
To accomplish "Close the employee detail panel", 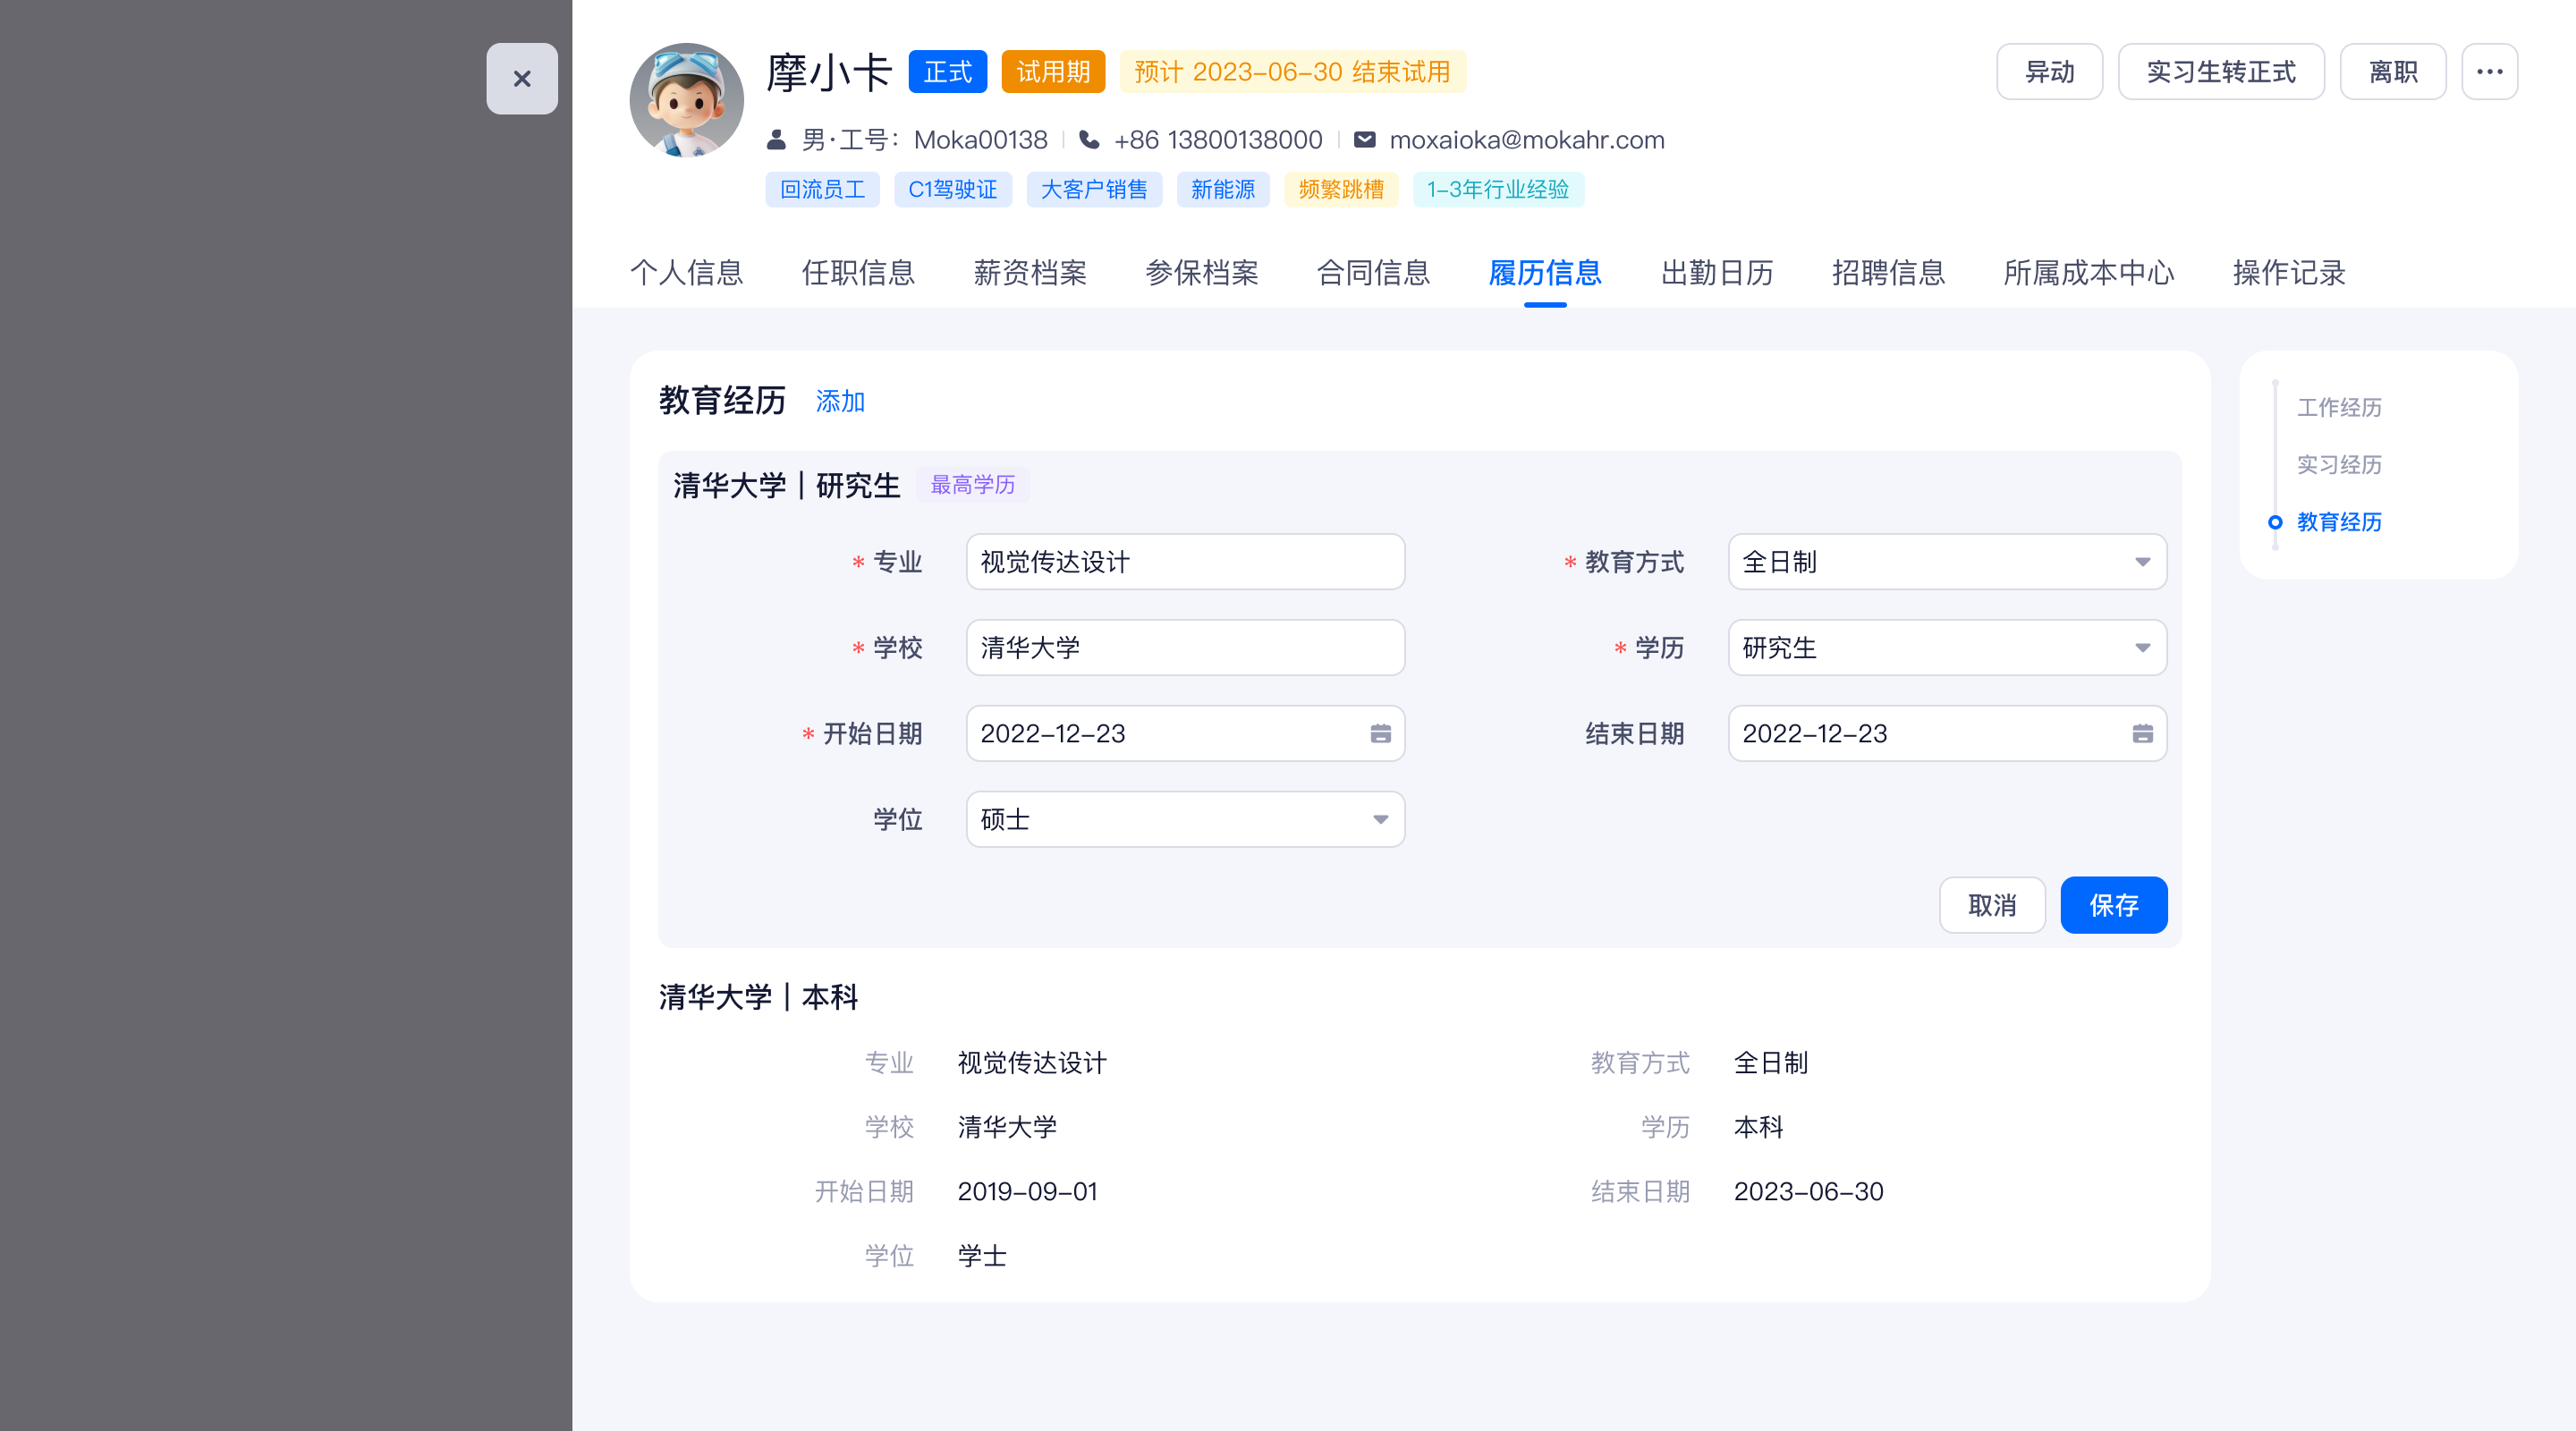I will 521,78.
